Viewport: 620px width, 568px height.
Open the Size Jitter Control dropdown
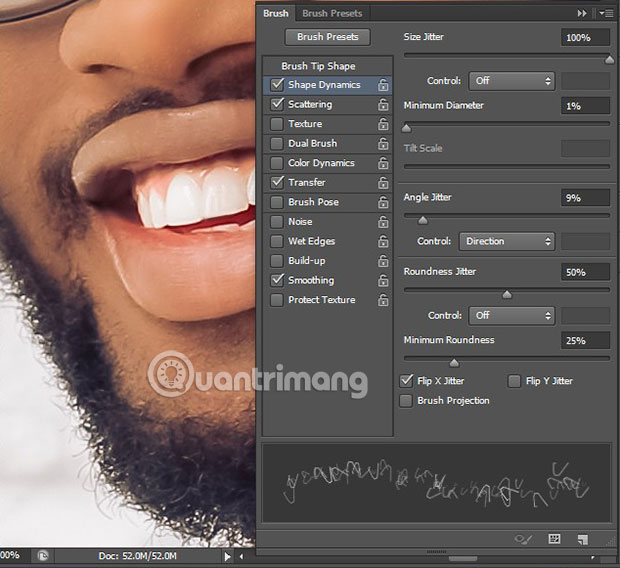[512, 81]
